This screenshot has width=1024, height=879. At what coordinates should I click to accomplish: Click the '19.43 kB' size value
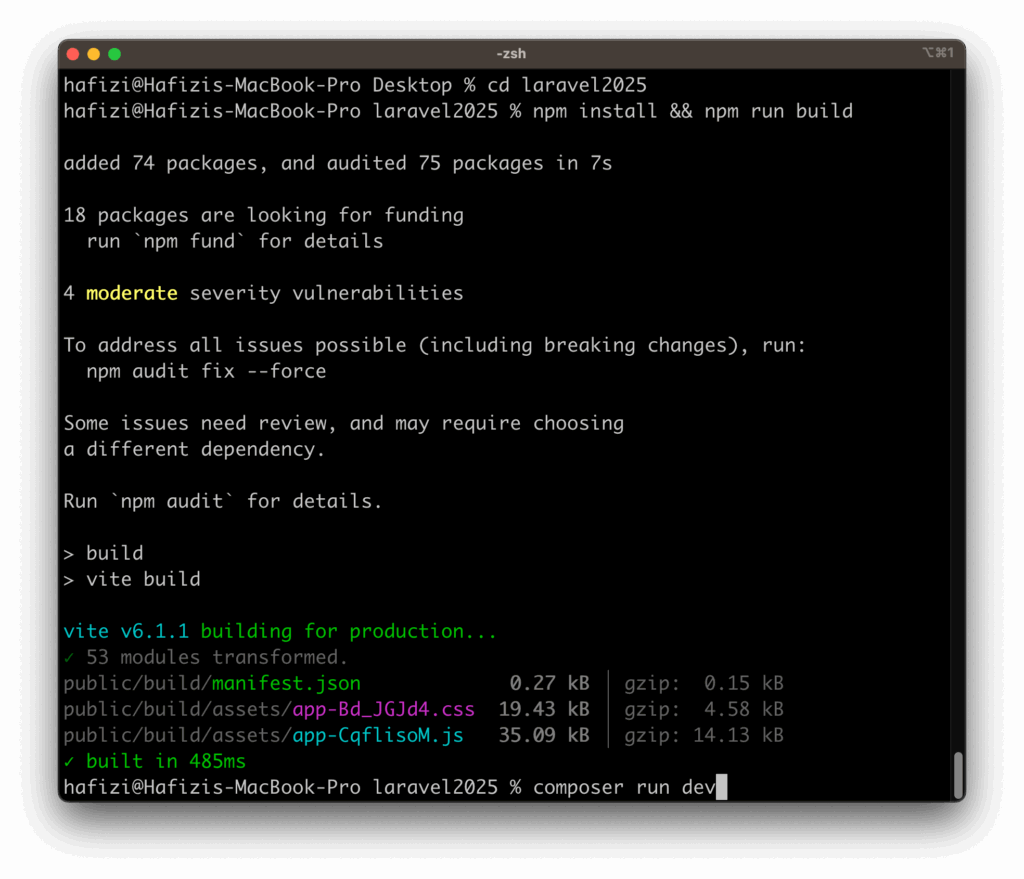(544, 710)
